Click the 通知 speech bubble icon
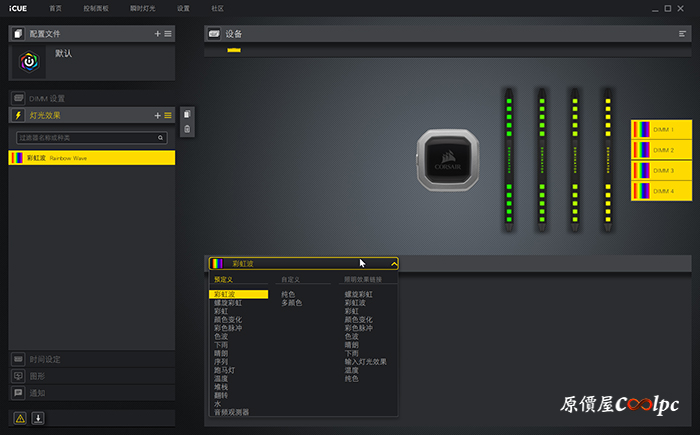The width and height of the screenshot is (700, 435). [x=18, y=393]
